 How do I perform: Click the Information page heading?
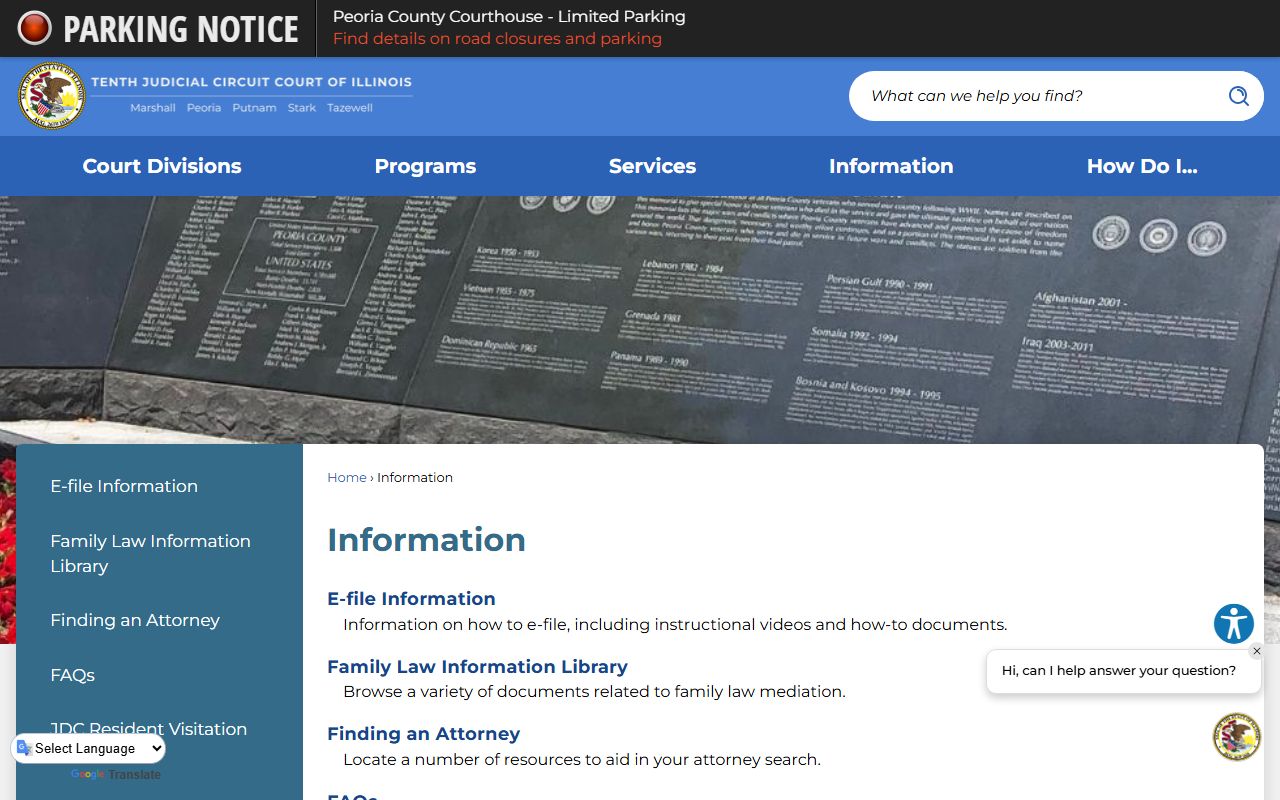click(426, 540)
